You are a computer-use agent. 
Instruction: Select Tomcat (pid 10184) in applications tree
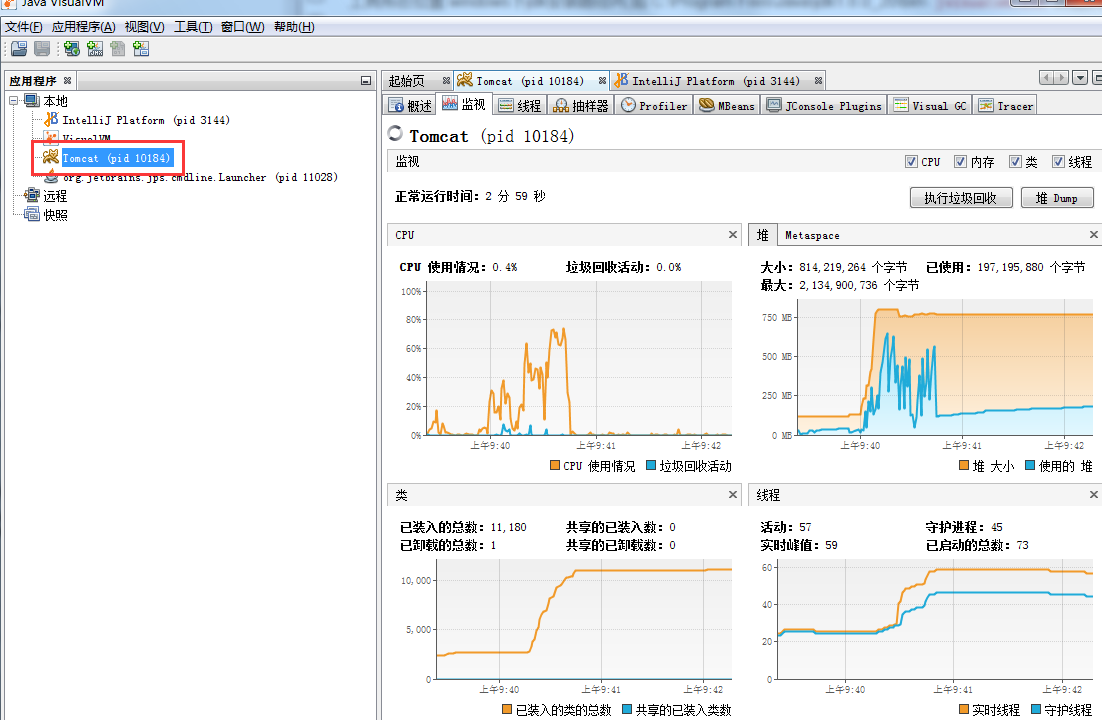[x=117, y=158]
